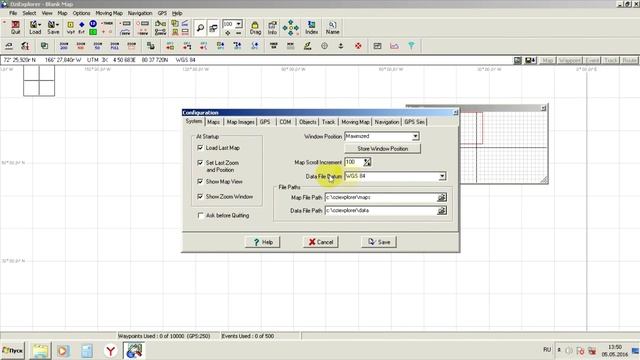Click the teal funnel icon on second toolbar
This screenshot has width=640, height=360.
411,46
